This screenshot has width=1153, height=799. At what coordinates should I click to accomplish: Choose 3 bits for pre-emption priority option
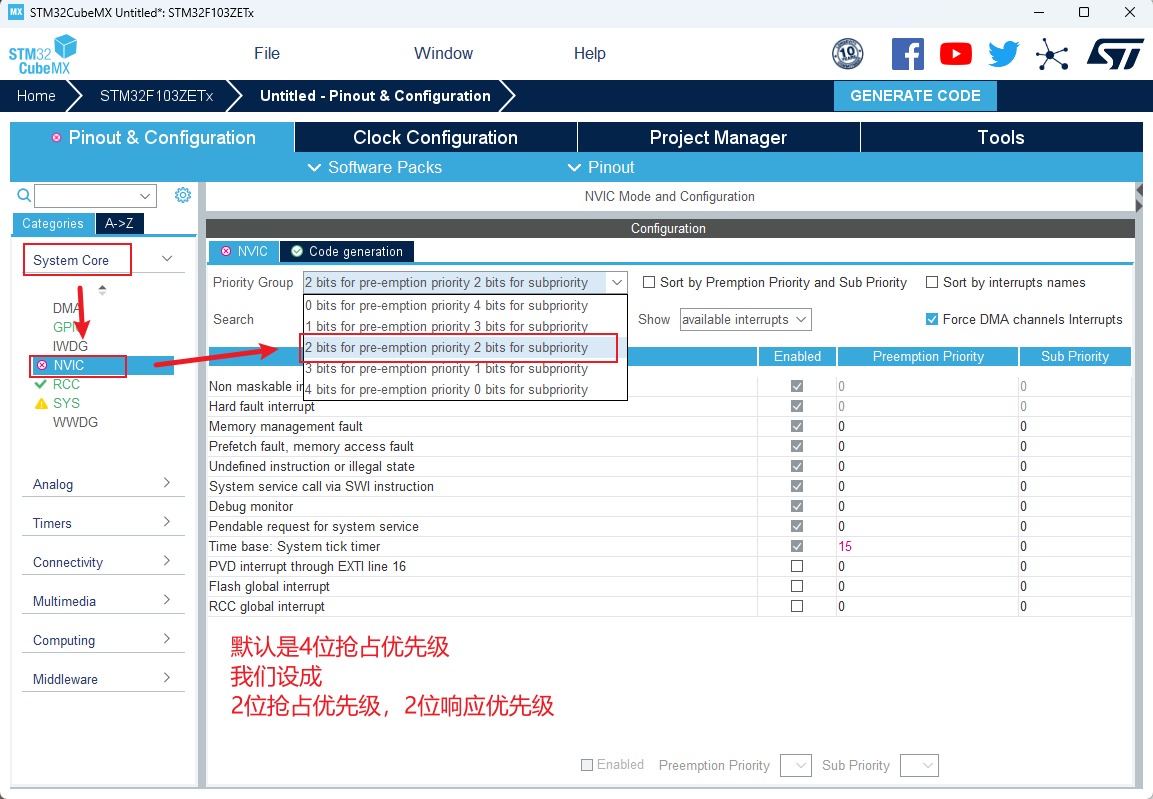pyautogui.click(x=465, y=368)
